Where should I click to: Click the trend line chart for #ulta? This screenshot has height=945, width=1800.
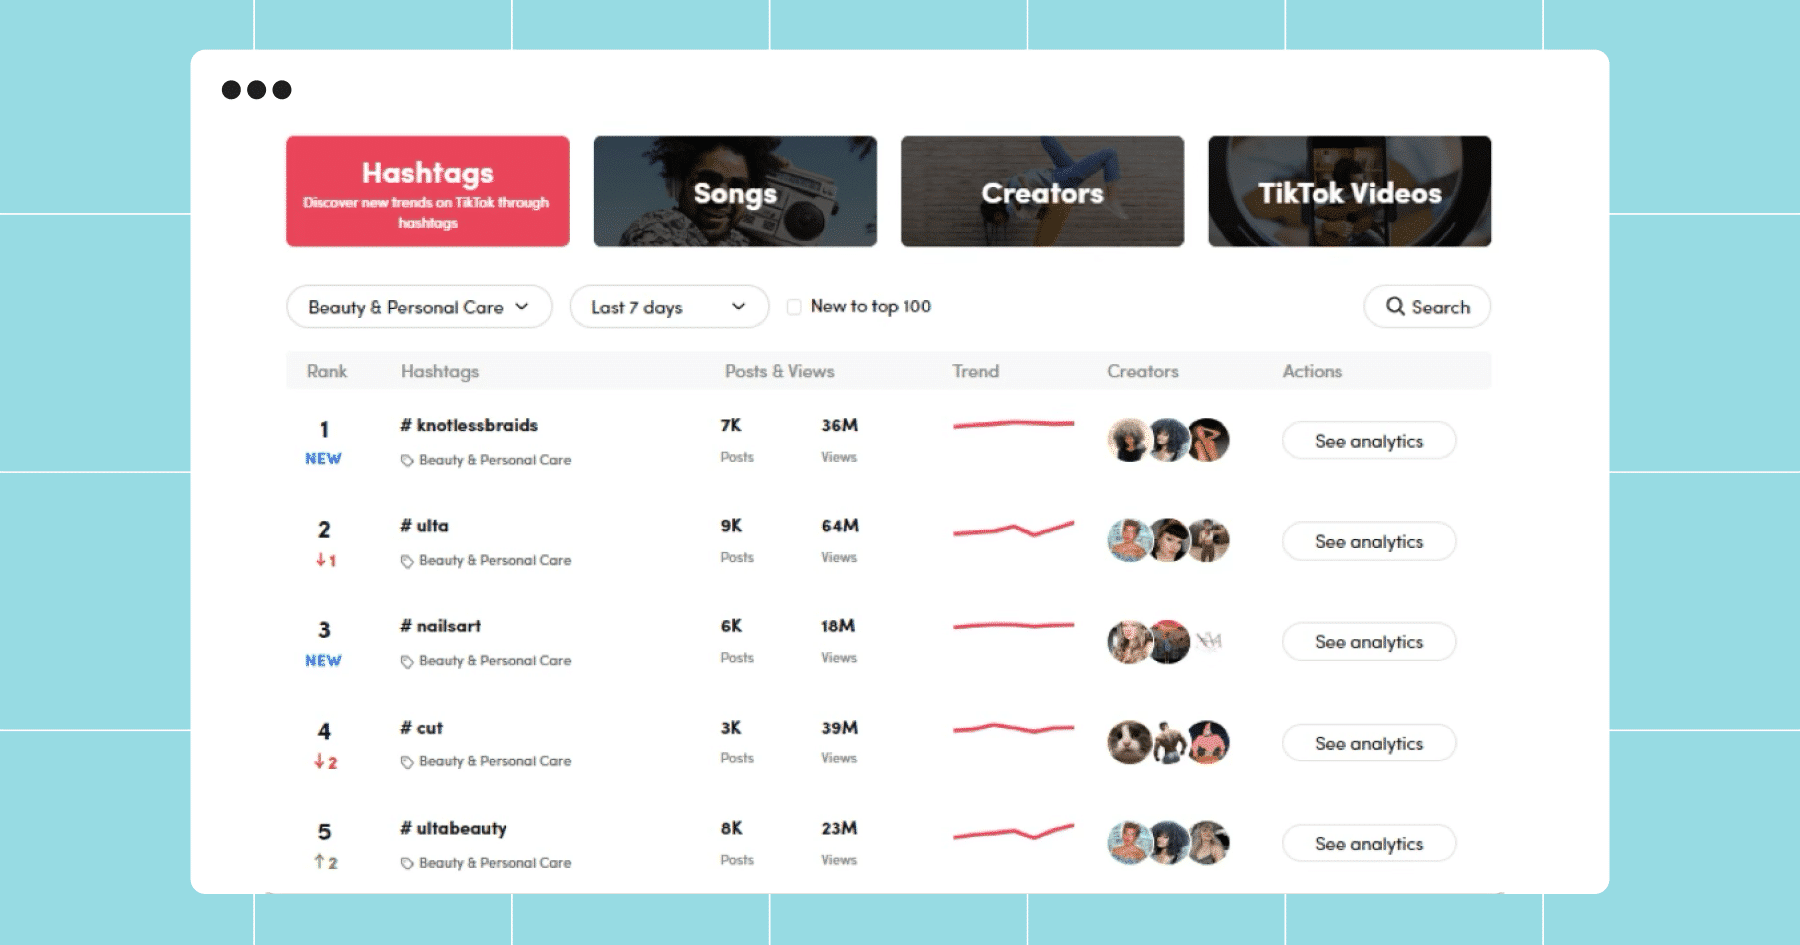tap(1013, 528)
